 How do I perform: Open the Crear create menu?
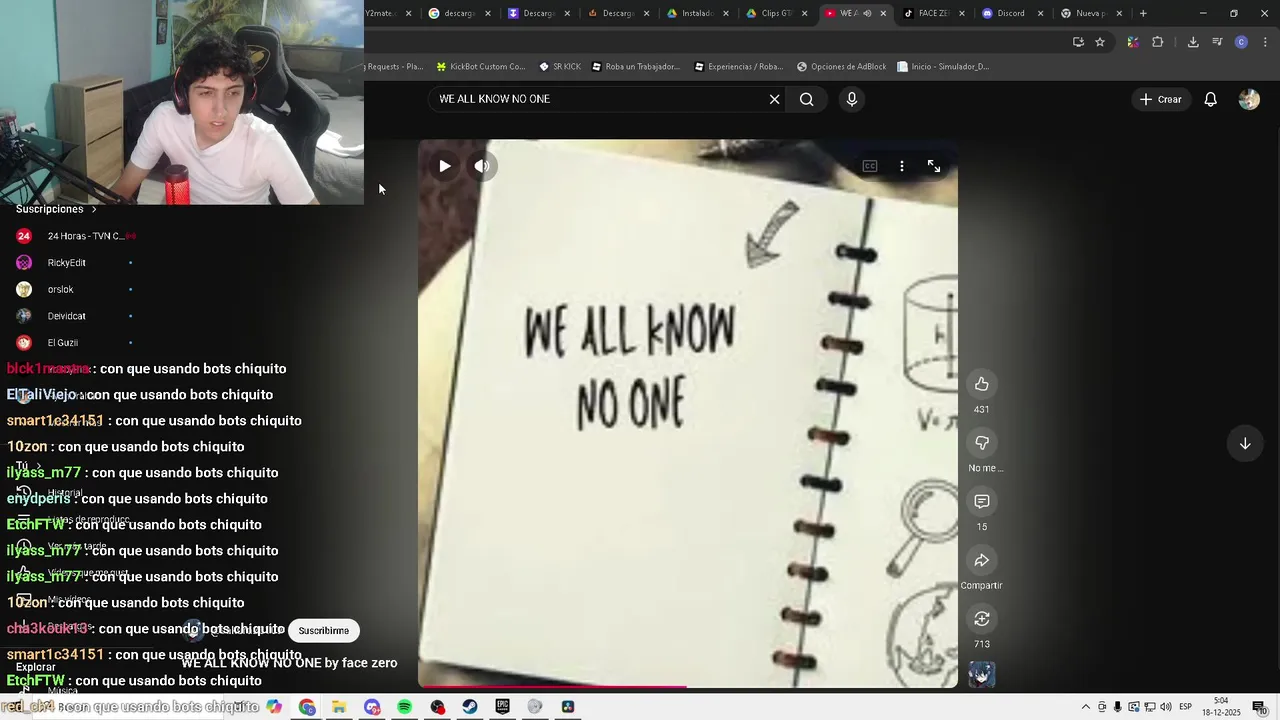point(1160,99)
